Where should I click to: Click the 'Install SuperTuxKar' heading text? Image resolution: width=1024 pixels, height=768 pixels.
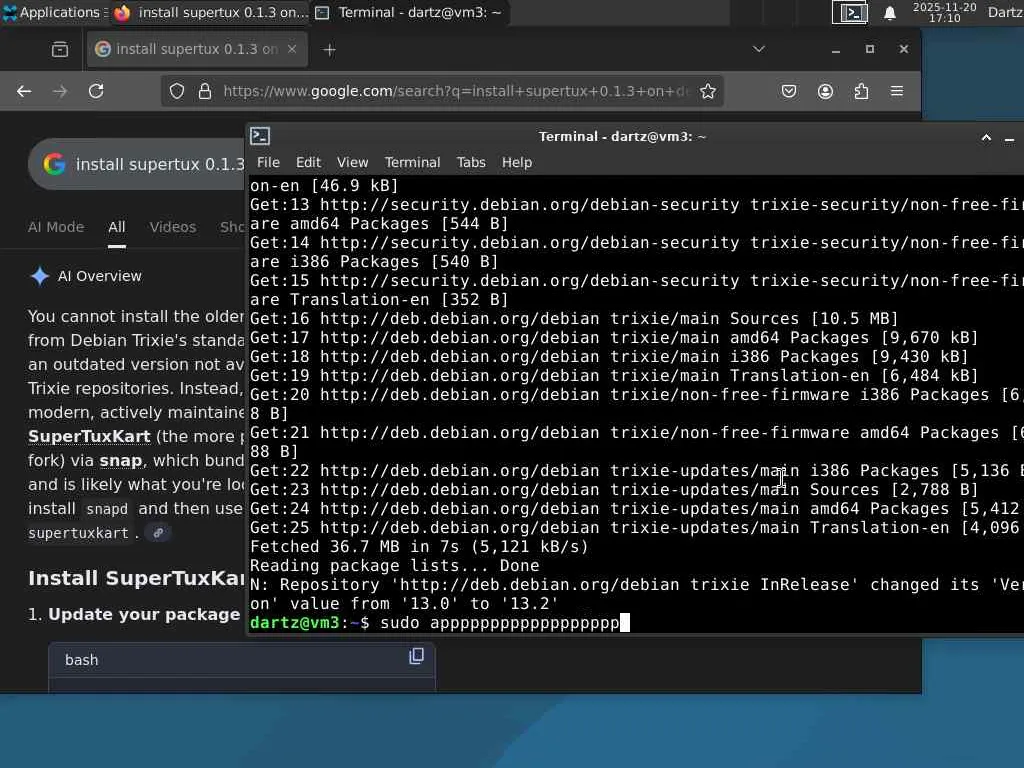point(136,578)
